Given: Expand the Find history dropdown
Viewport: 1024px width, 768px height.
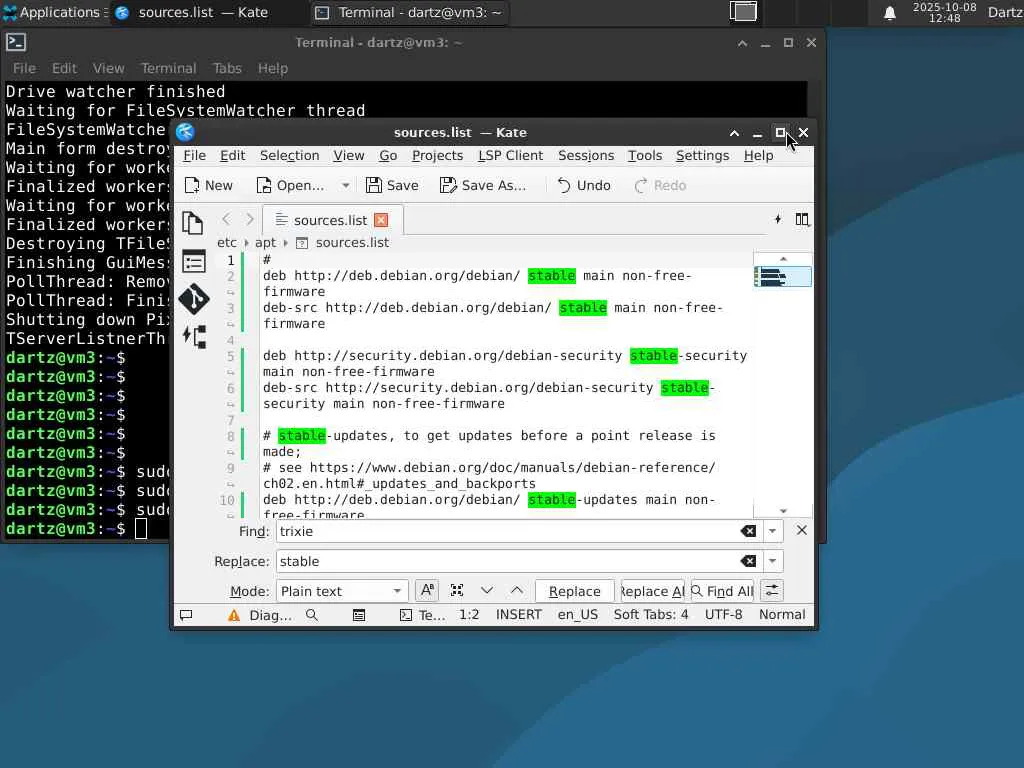Looking at the screenshot, I should [773, 532].
